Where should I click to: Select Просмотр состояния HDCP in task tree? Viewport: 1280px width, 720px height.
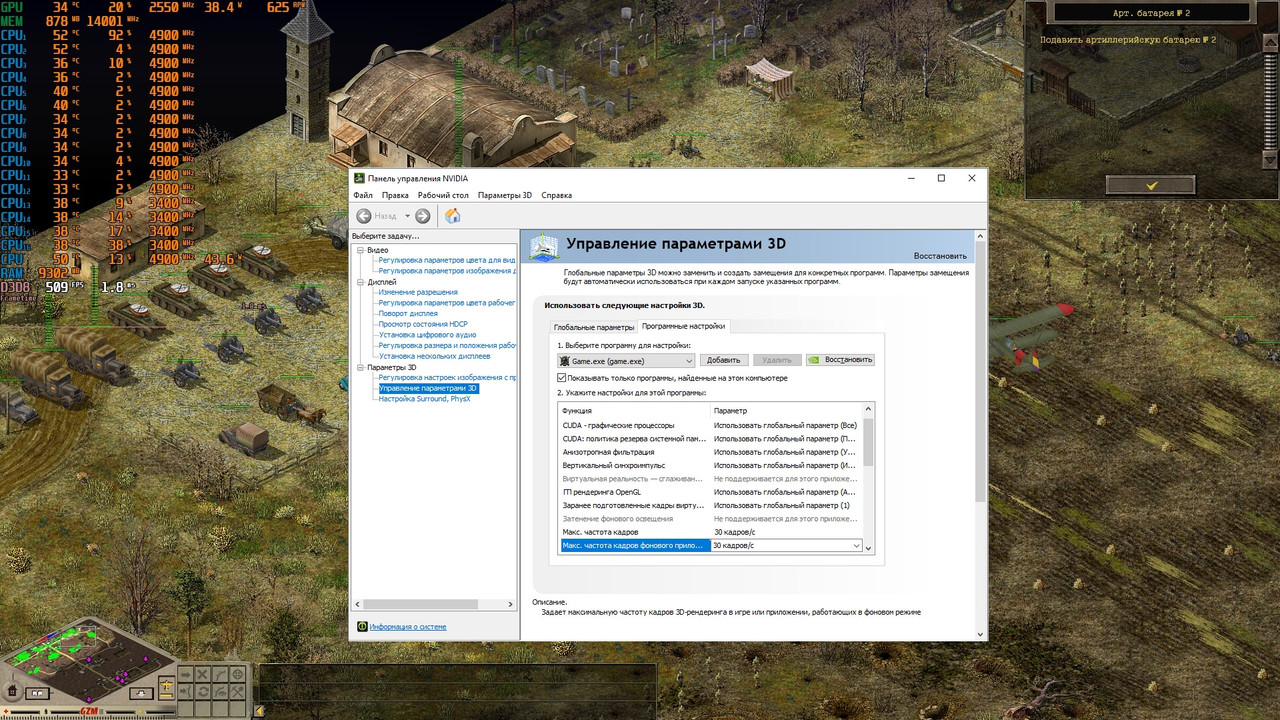(422, 324)
